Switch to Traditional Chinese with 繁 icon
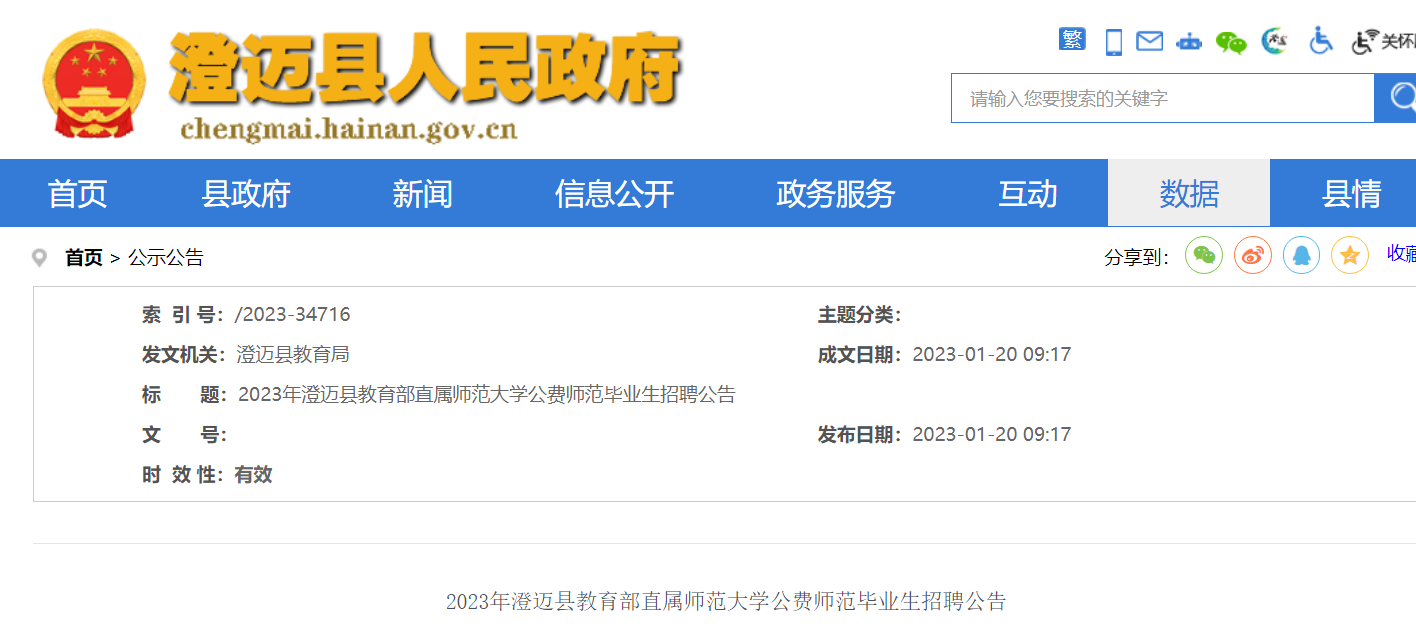The height and width of the screenshot is (631, 1416). (1072, 40)
